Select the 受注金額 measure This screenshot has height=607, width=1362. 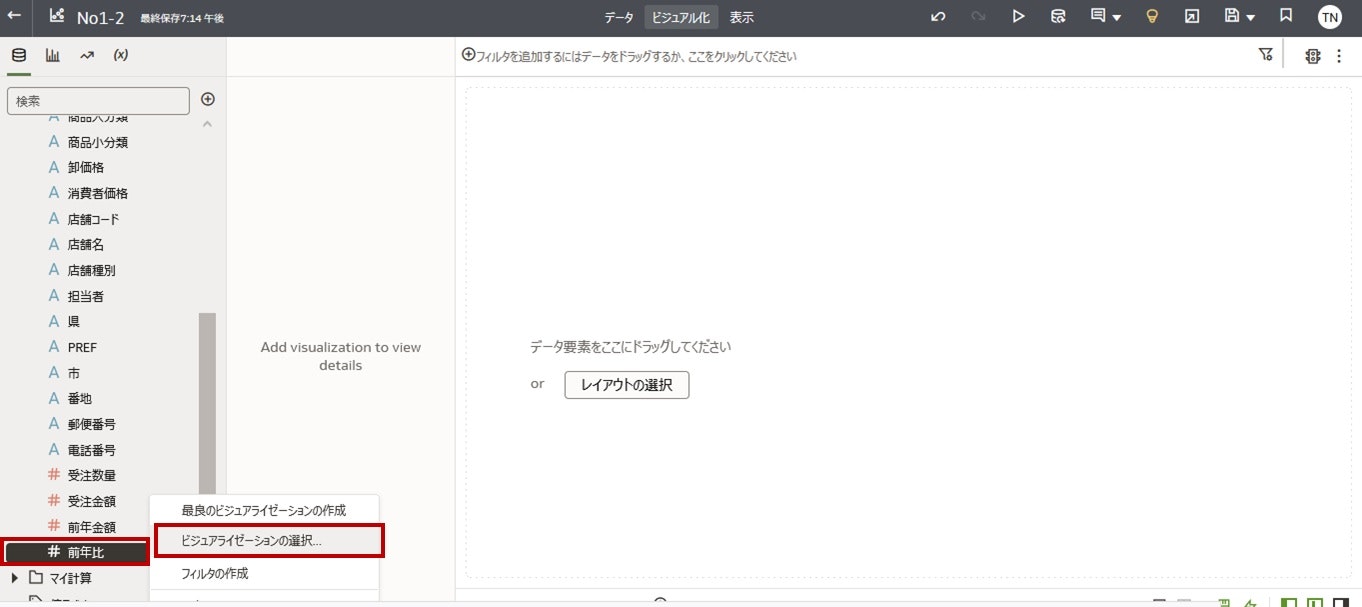pyautogui.click(x=92, y=501)
